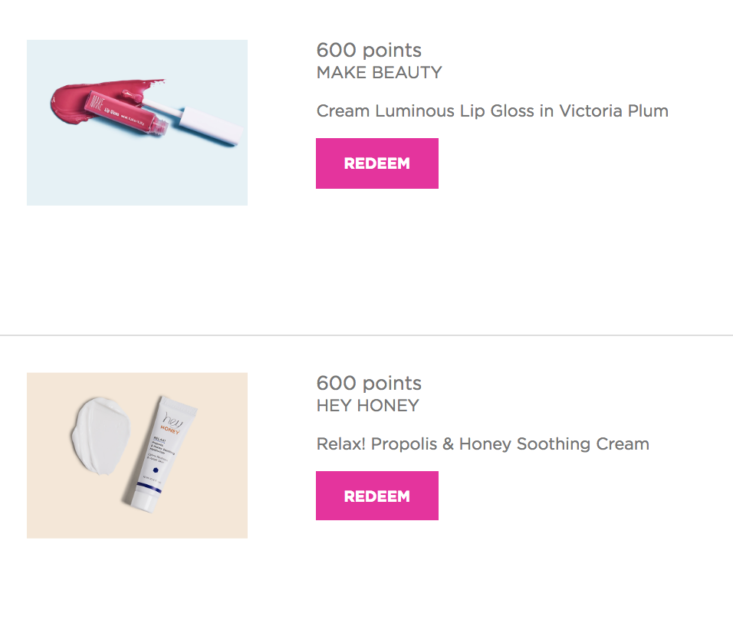Click the Hey Honey cream tube in photo
Screen dimensions: 733x620
point(160,454)
